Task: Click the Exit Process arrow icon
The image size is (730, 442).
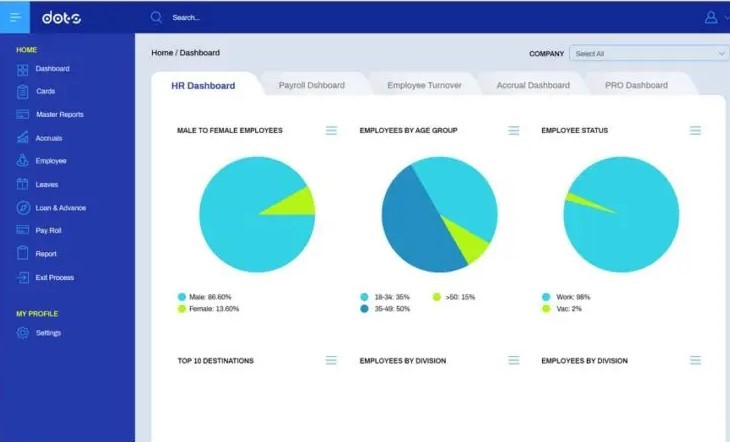Action: [22, 277]
